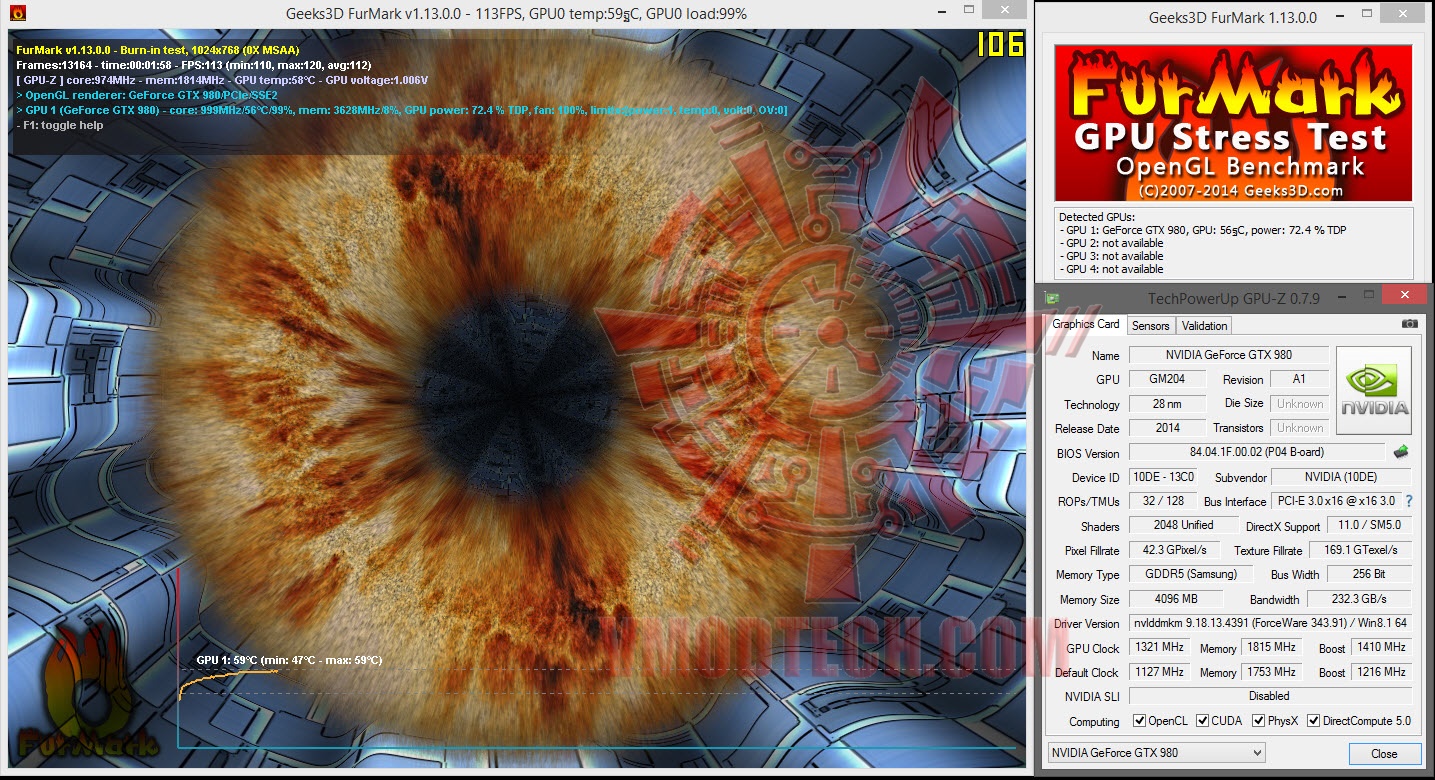The image size is (1435, 780).
Task: Click the GPU-Z graphics card title bar icon
Action: [x=1050, y=297]
